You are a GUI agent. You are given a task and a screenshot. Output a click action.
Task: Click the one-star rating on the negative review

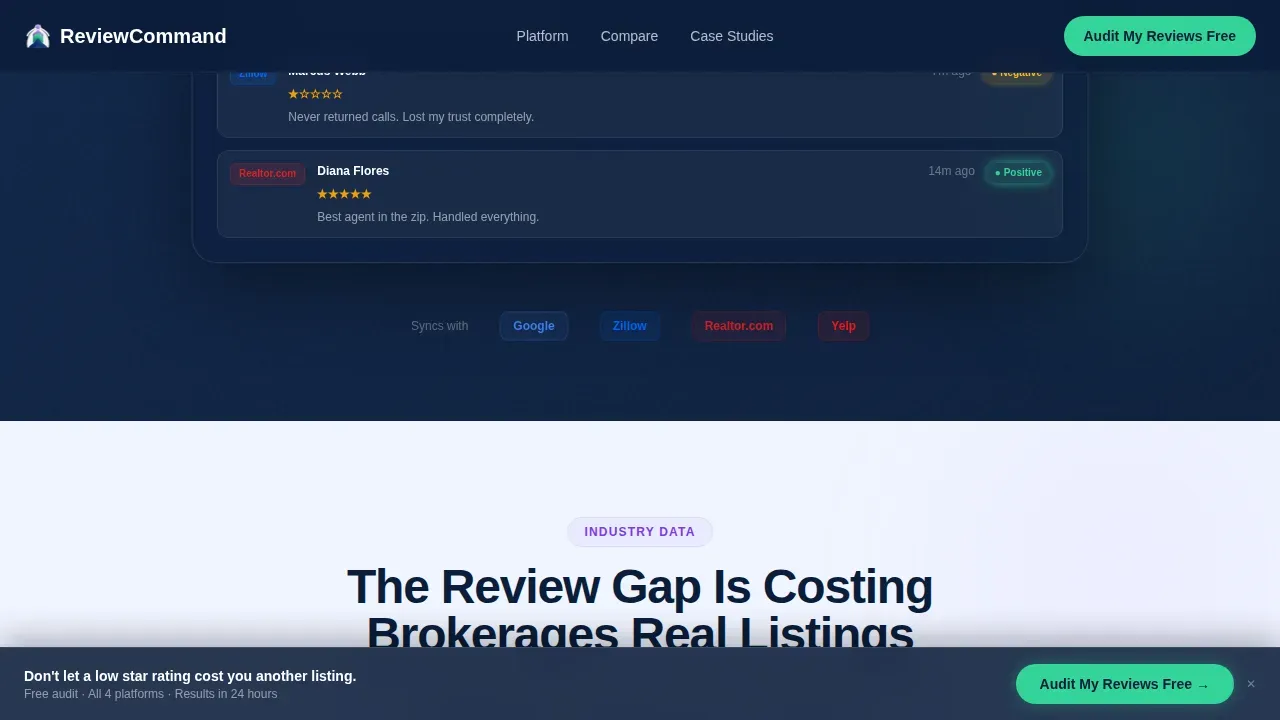click(x=315, y=94)
